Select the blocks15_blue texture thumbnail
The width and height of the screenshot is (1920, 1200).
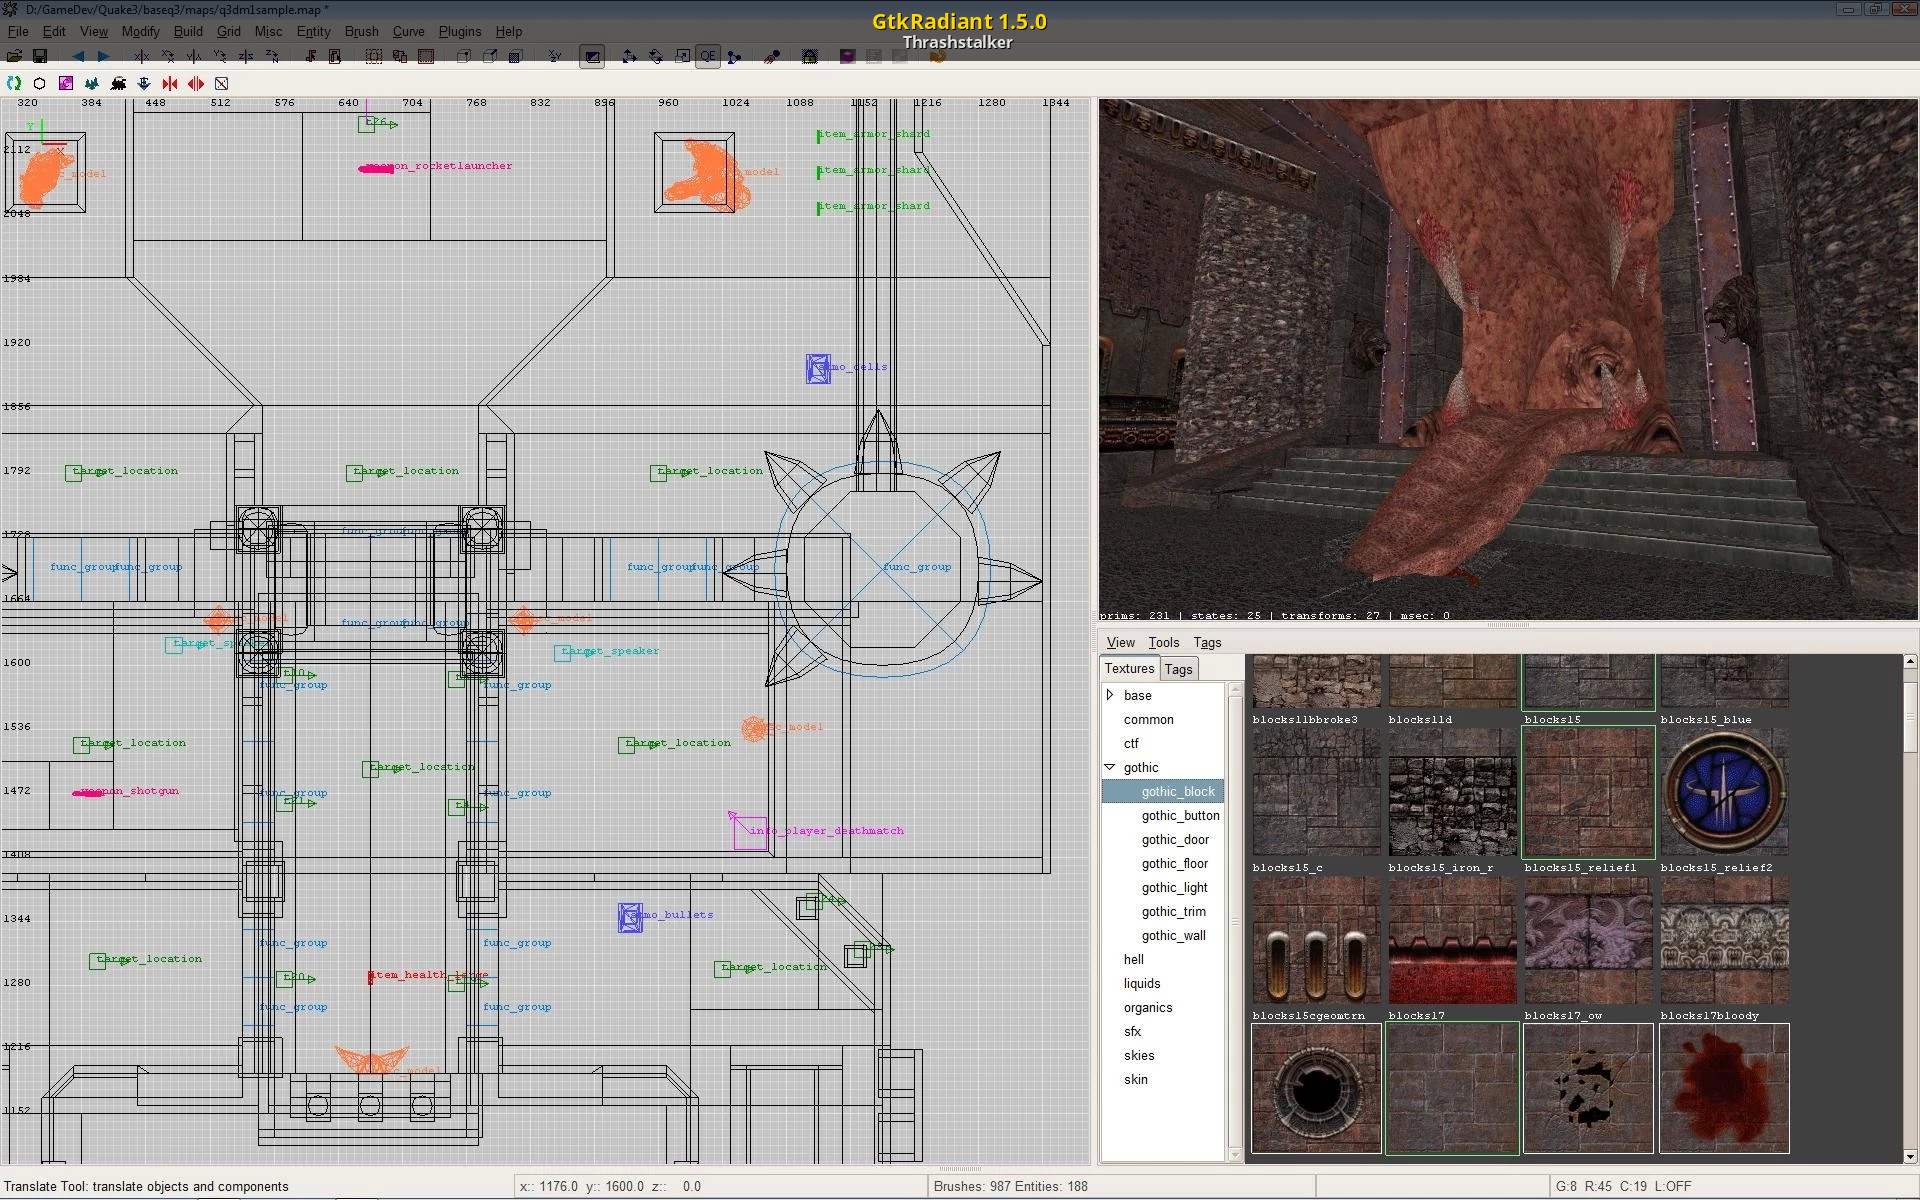1724,682
